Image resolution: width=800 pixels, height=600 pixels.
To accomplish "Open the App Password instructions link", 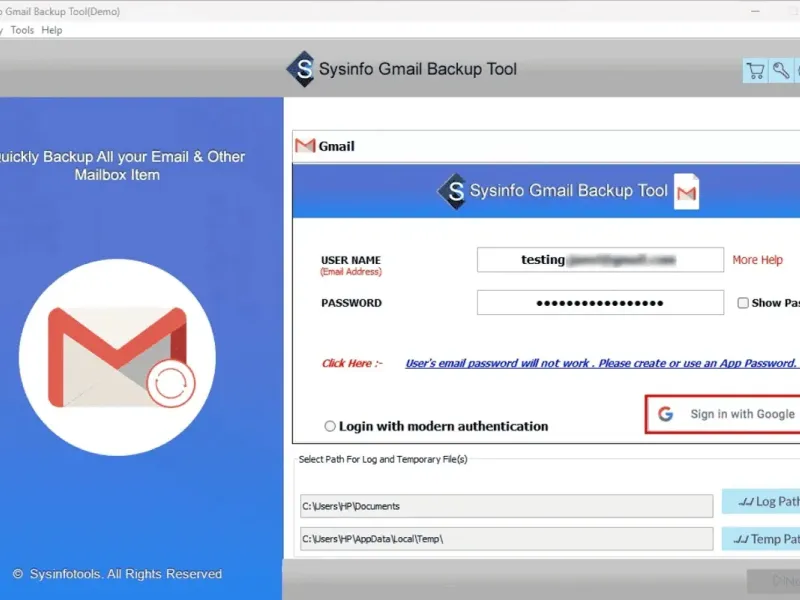I will click(601, 363).
